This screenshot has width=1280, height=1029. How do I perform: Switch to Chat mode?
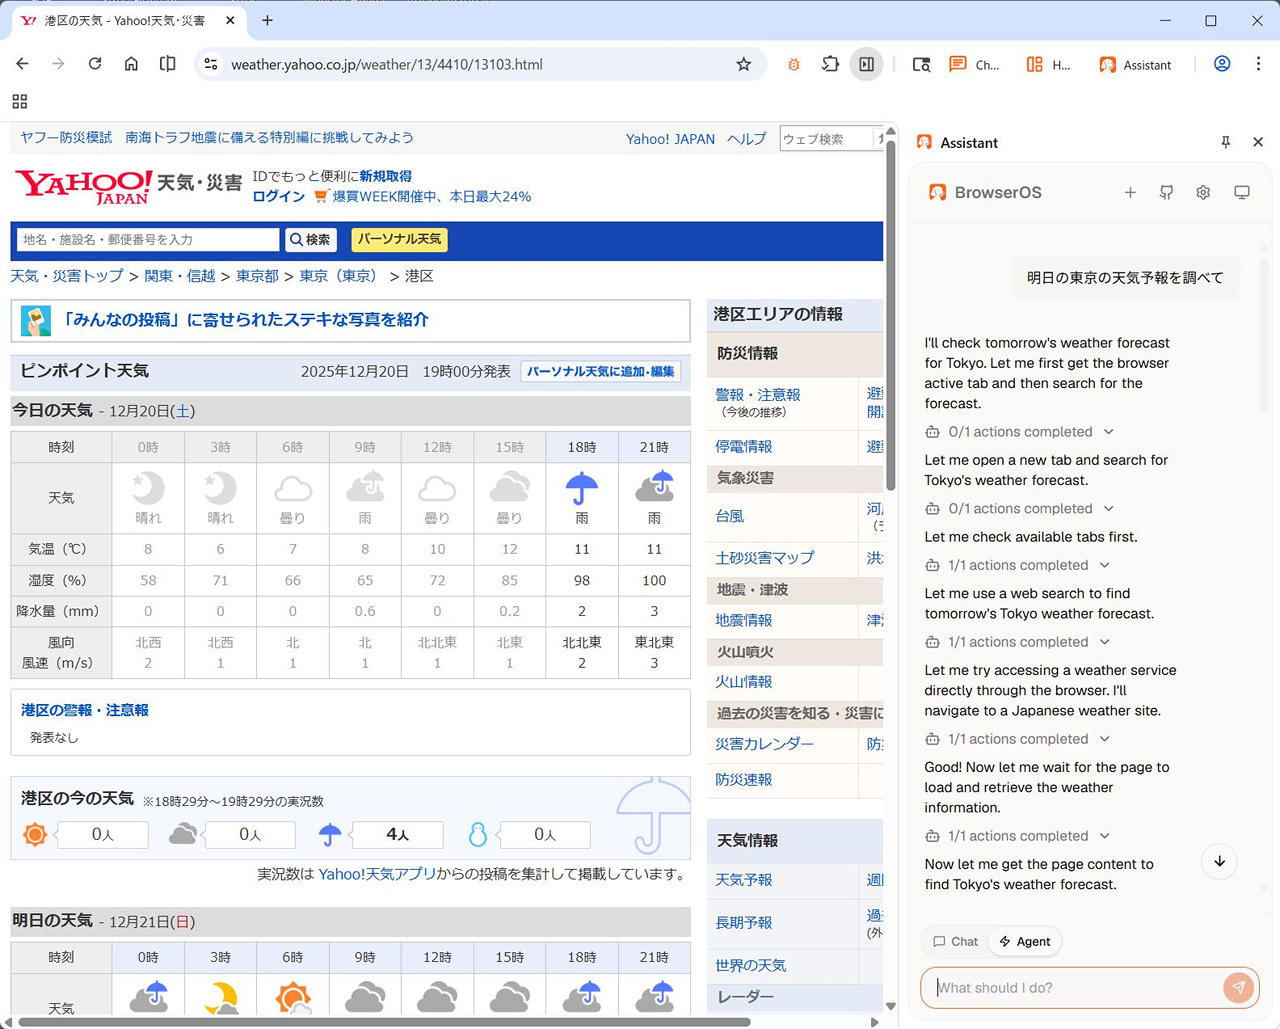pos(955,941)
